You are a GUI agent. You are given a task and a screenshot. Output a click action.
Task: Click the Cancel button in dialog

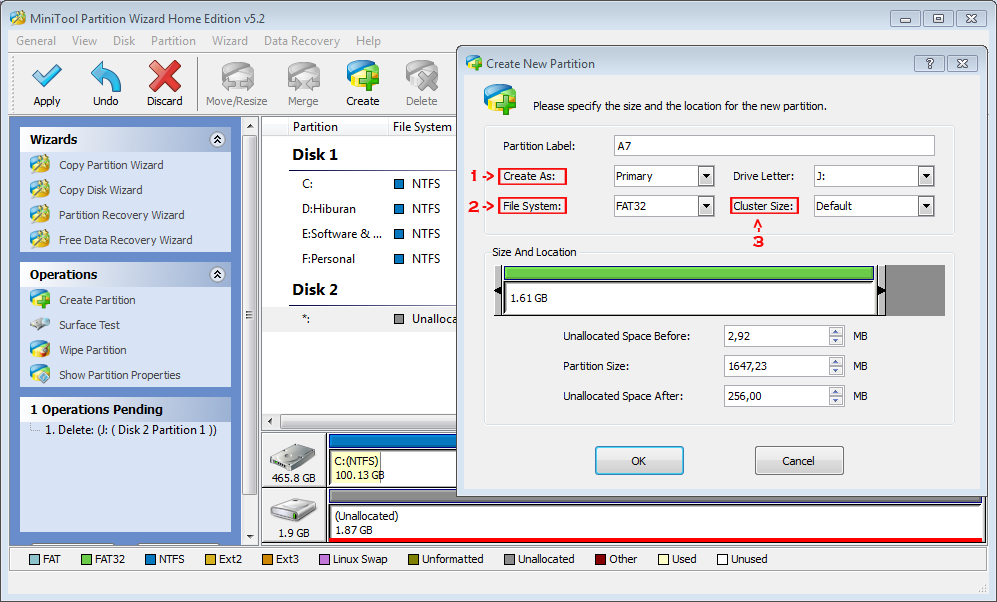(x=799, y=460)
